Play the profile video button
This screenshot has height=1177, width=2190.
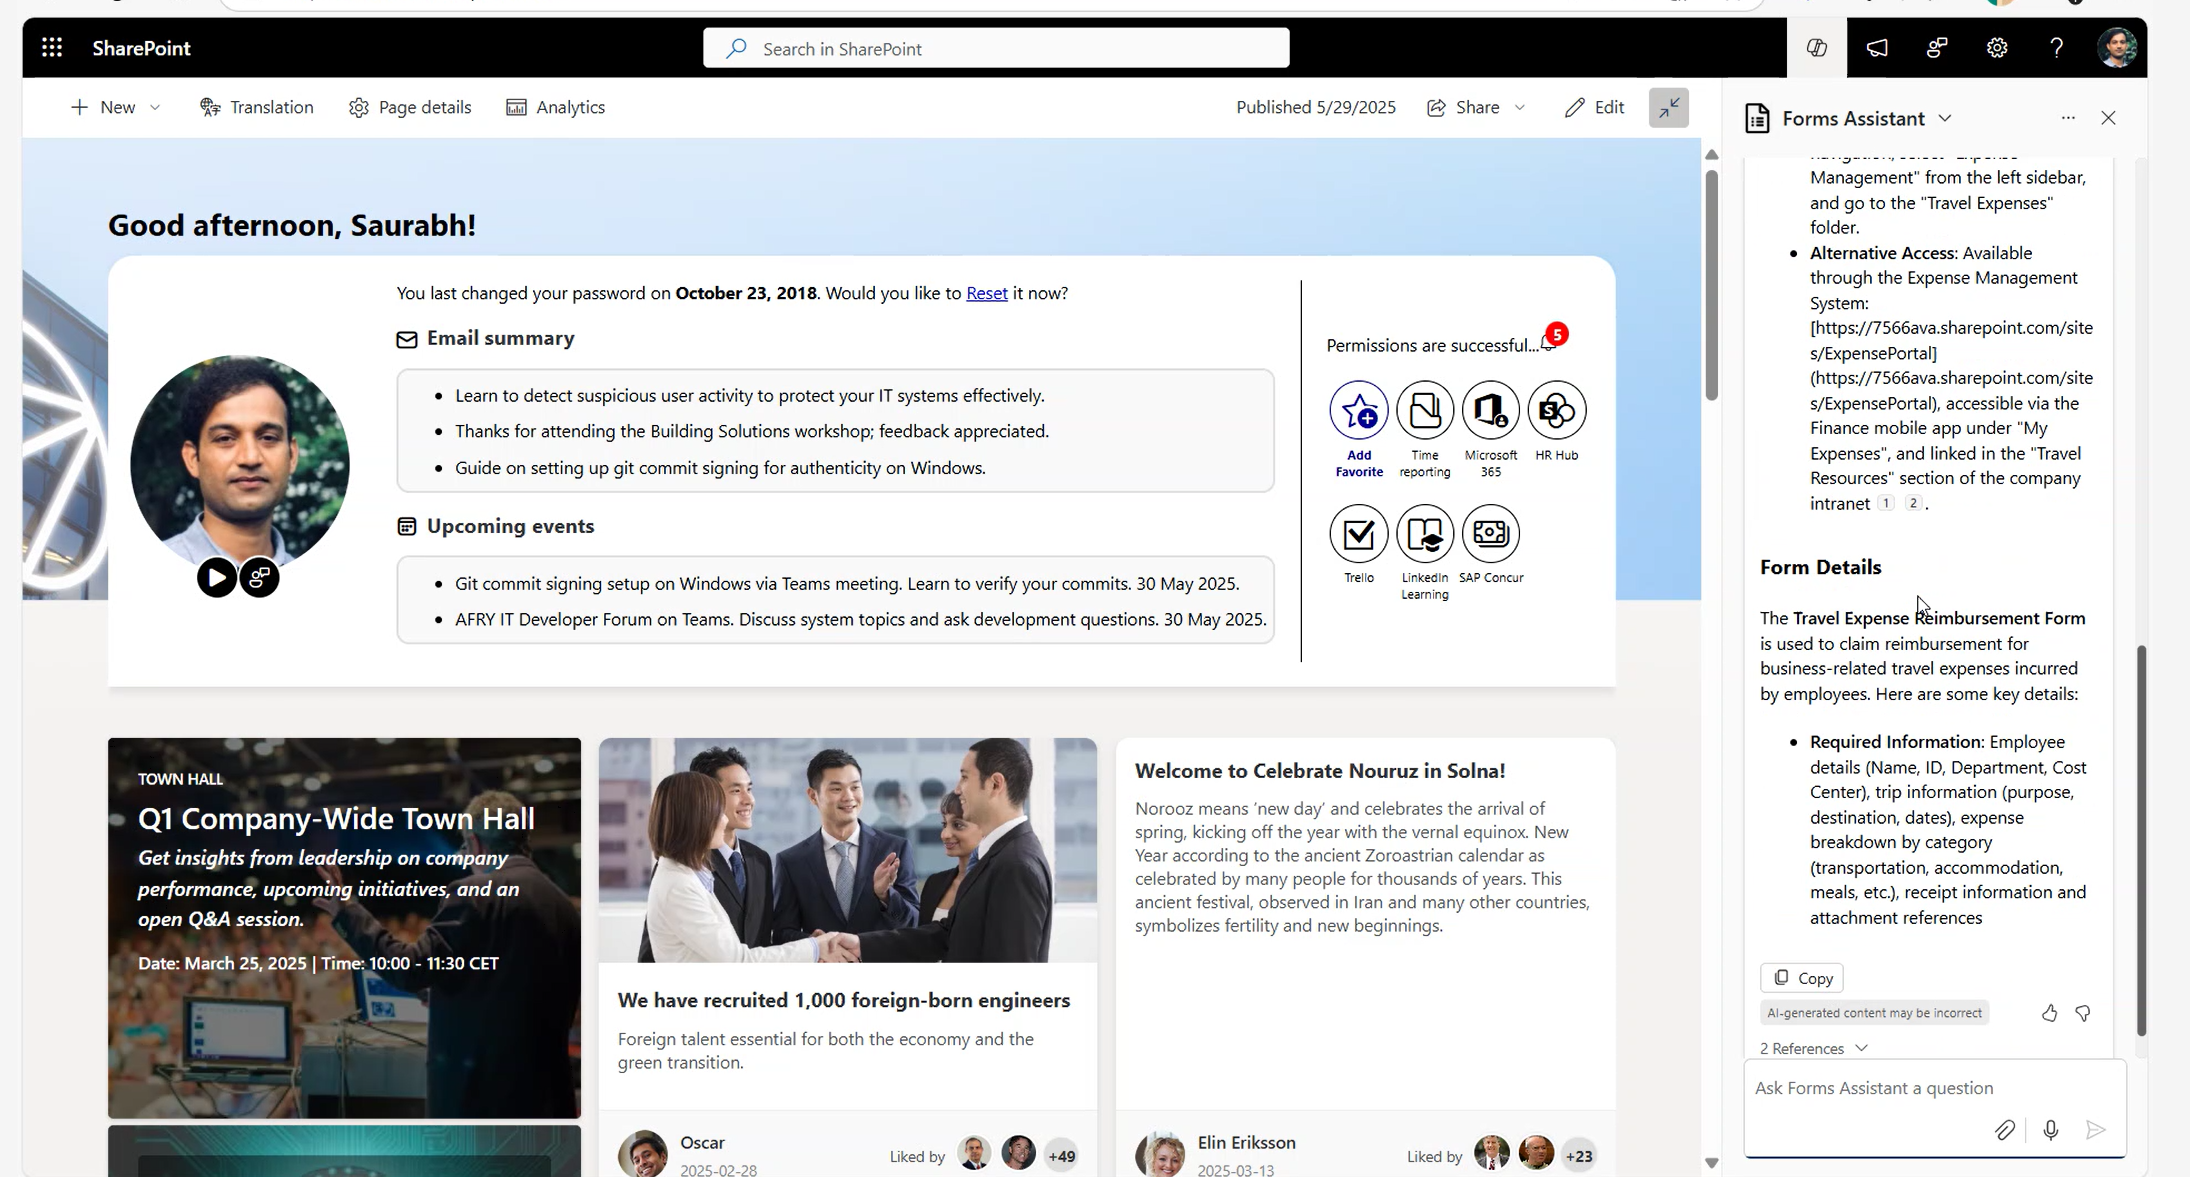[216, 577]
